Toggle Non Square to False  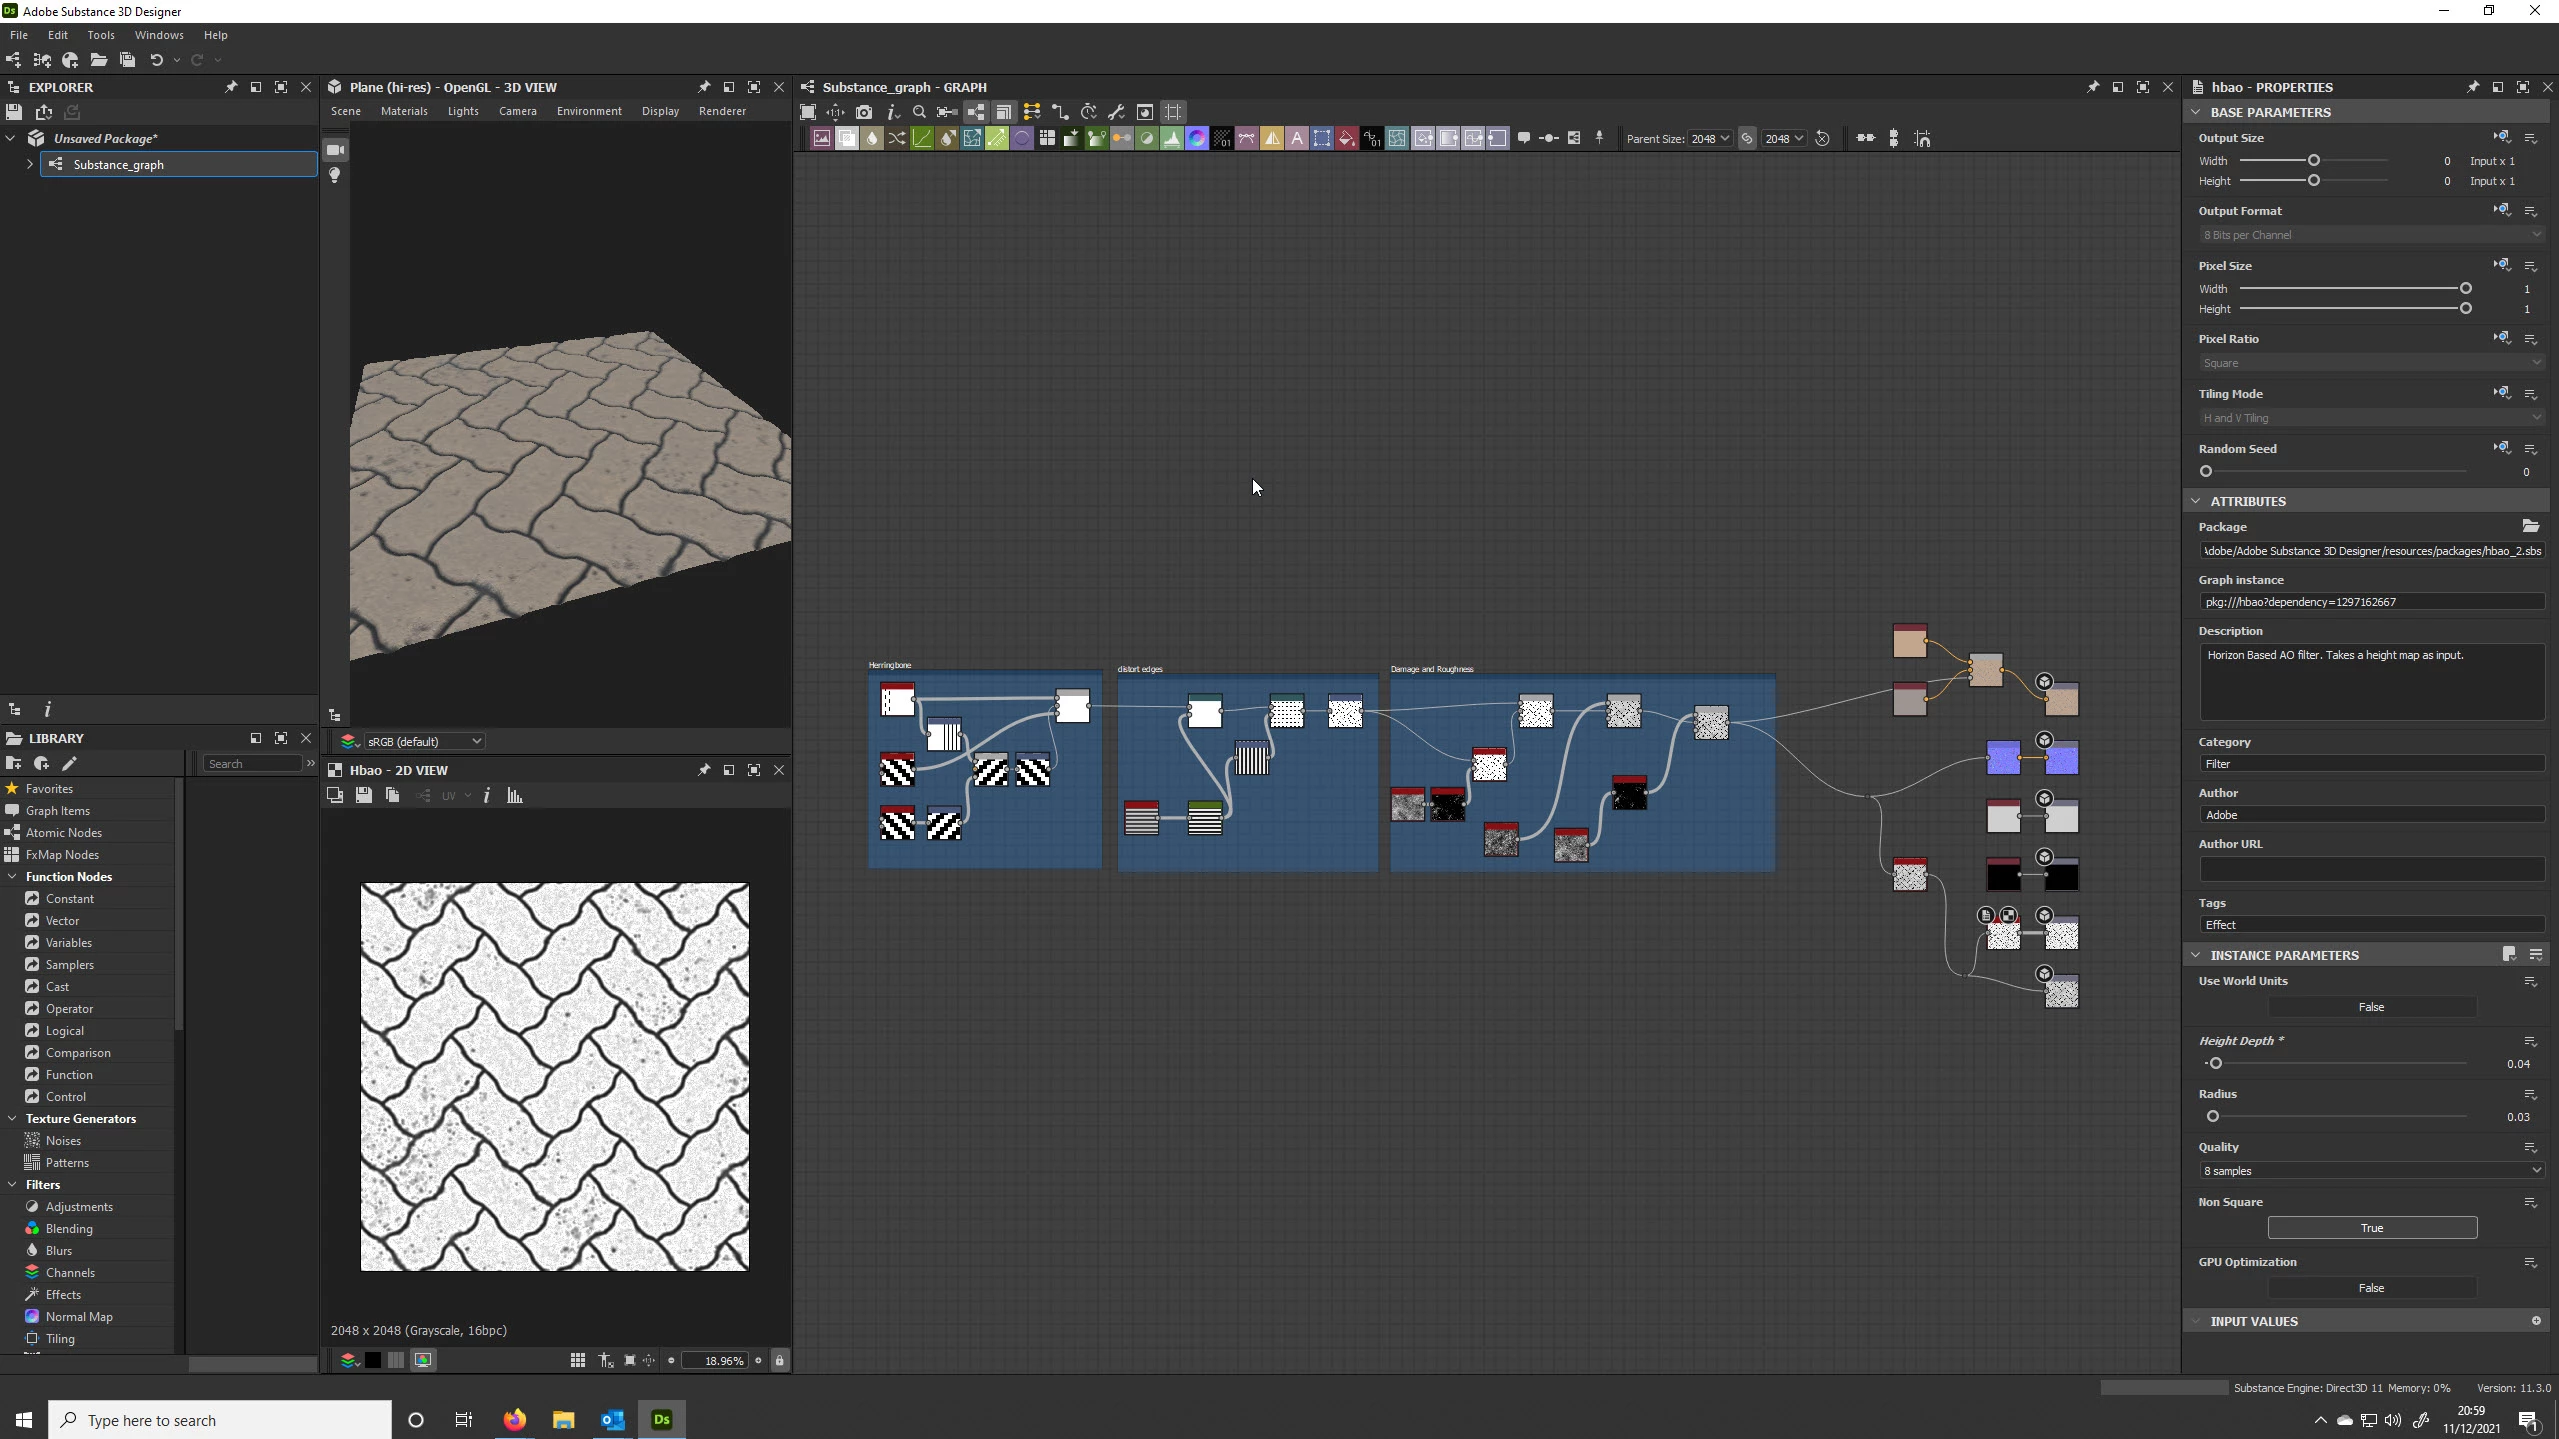click(x=2371, y=1228)
